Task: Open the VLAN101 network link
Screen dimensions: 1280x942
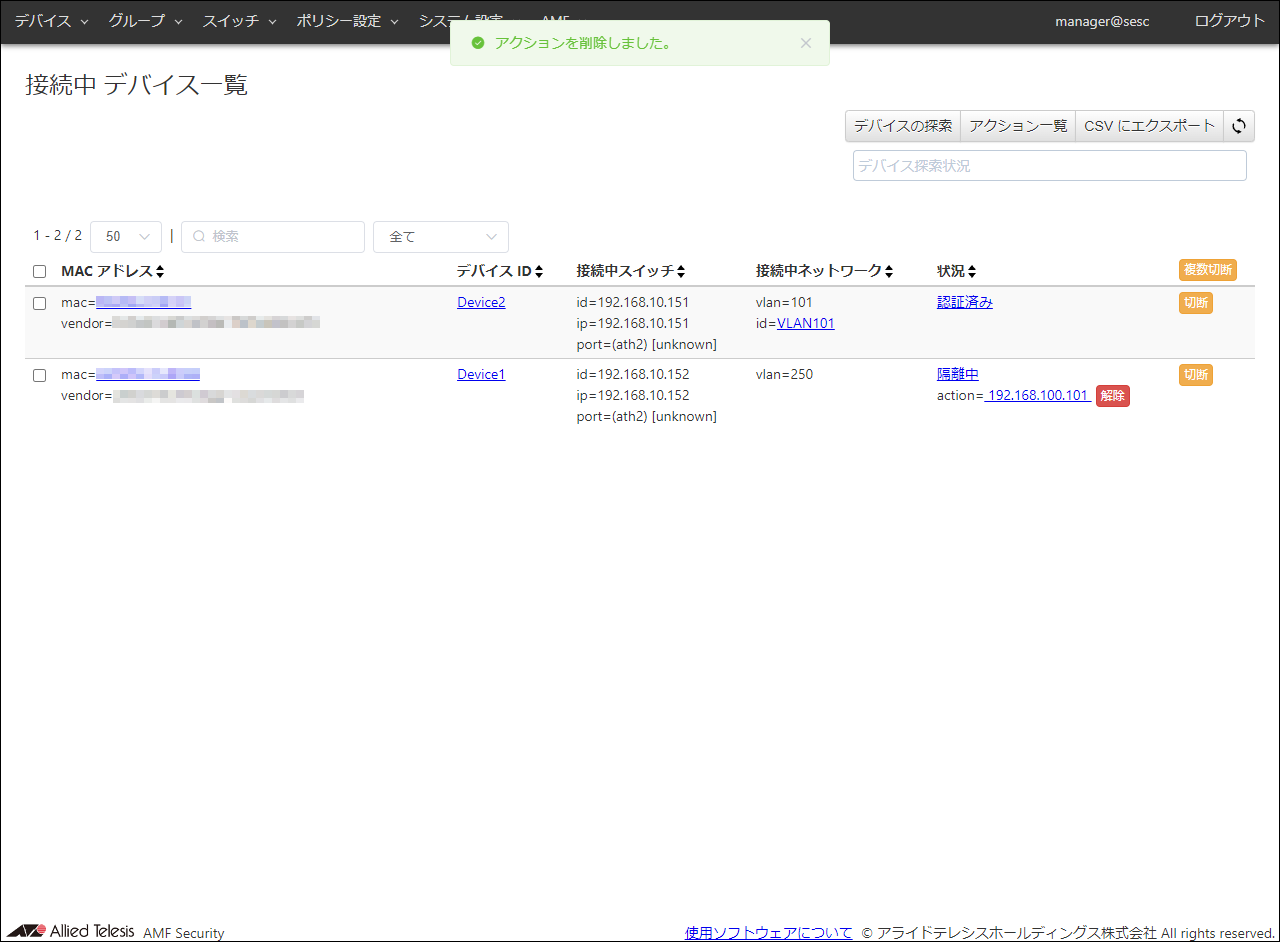Action: (x=805, y=323)
